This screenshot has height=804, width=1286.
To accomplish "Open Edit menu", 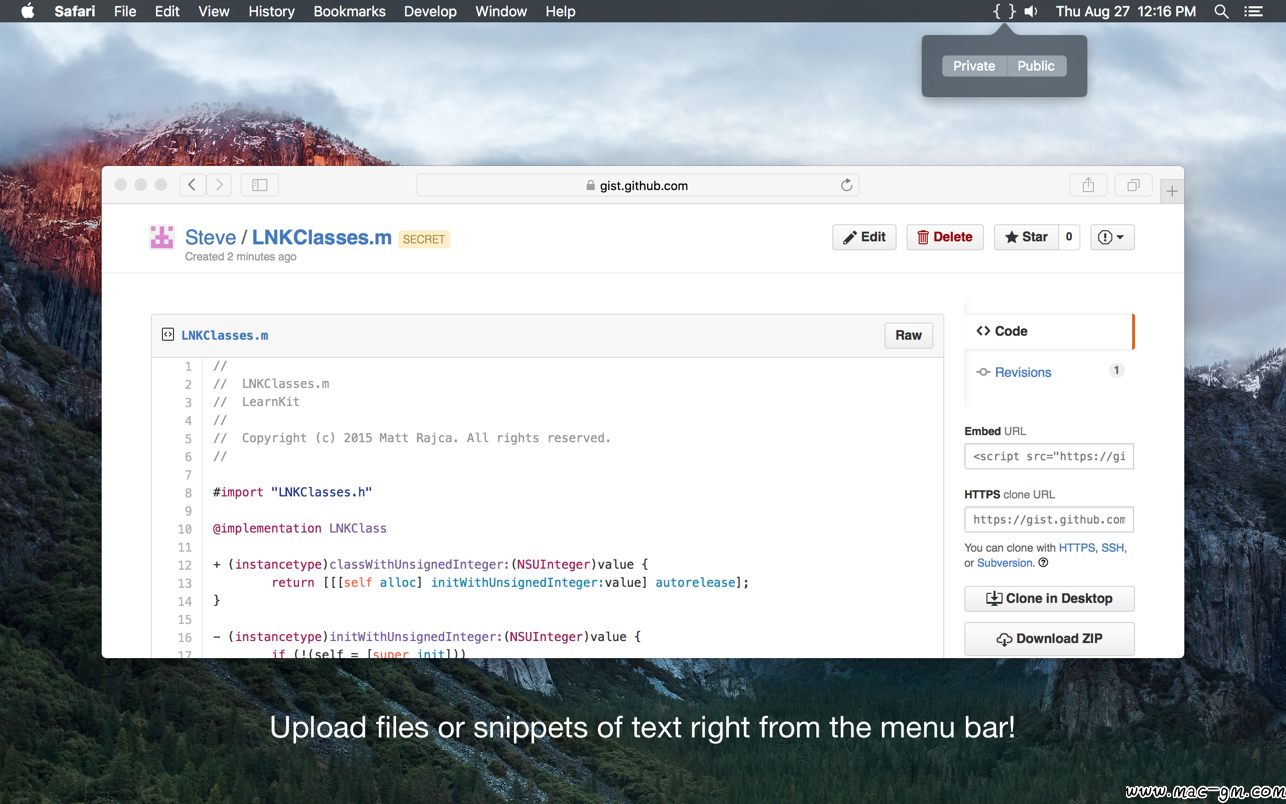I will click(167, 11).
